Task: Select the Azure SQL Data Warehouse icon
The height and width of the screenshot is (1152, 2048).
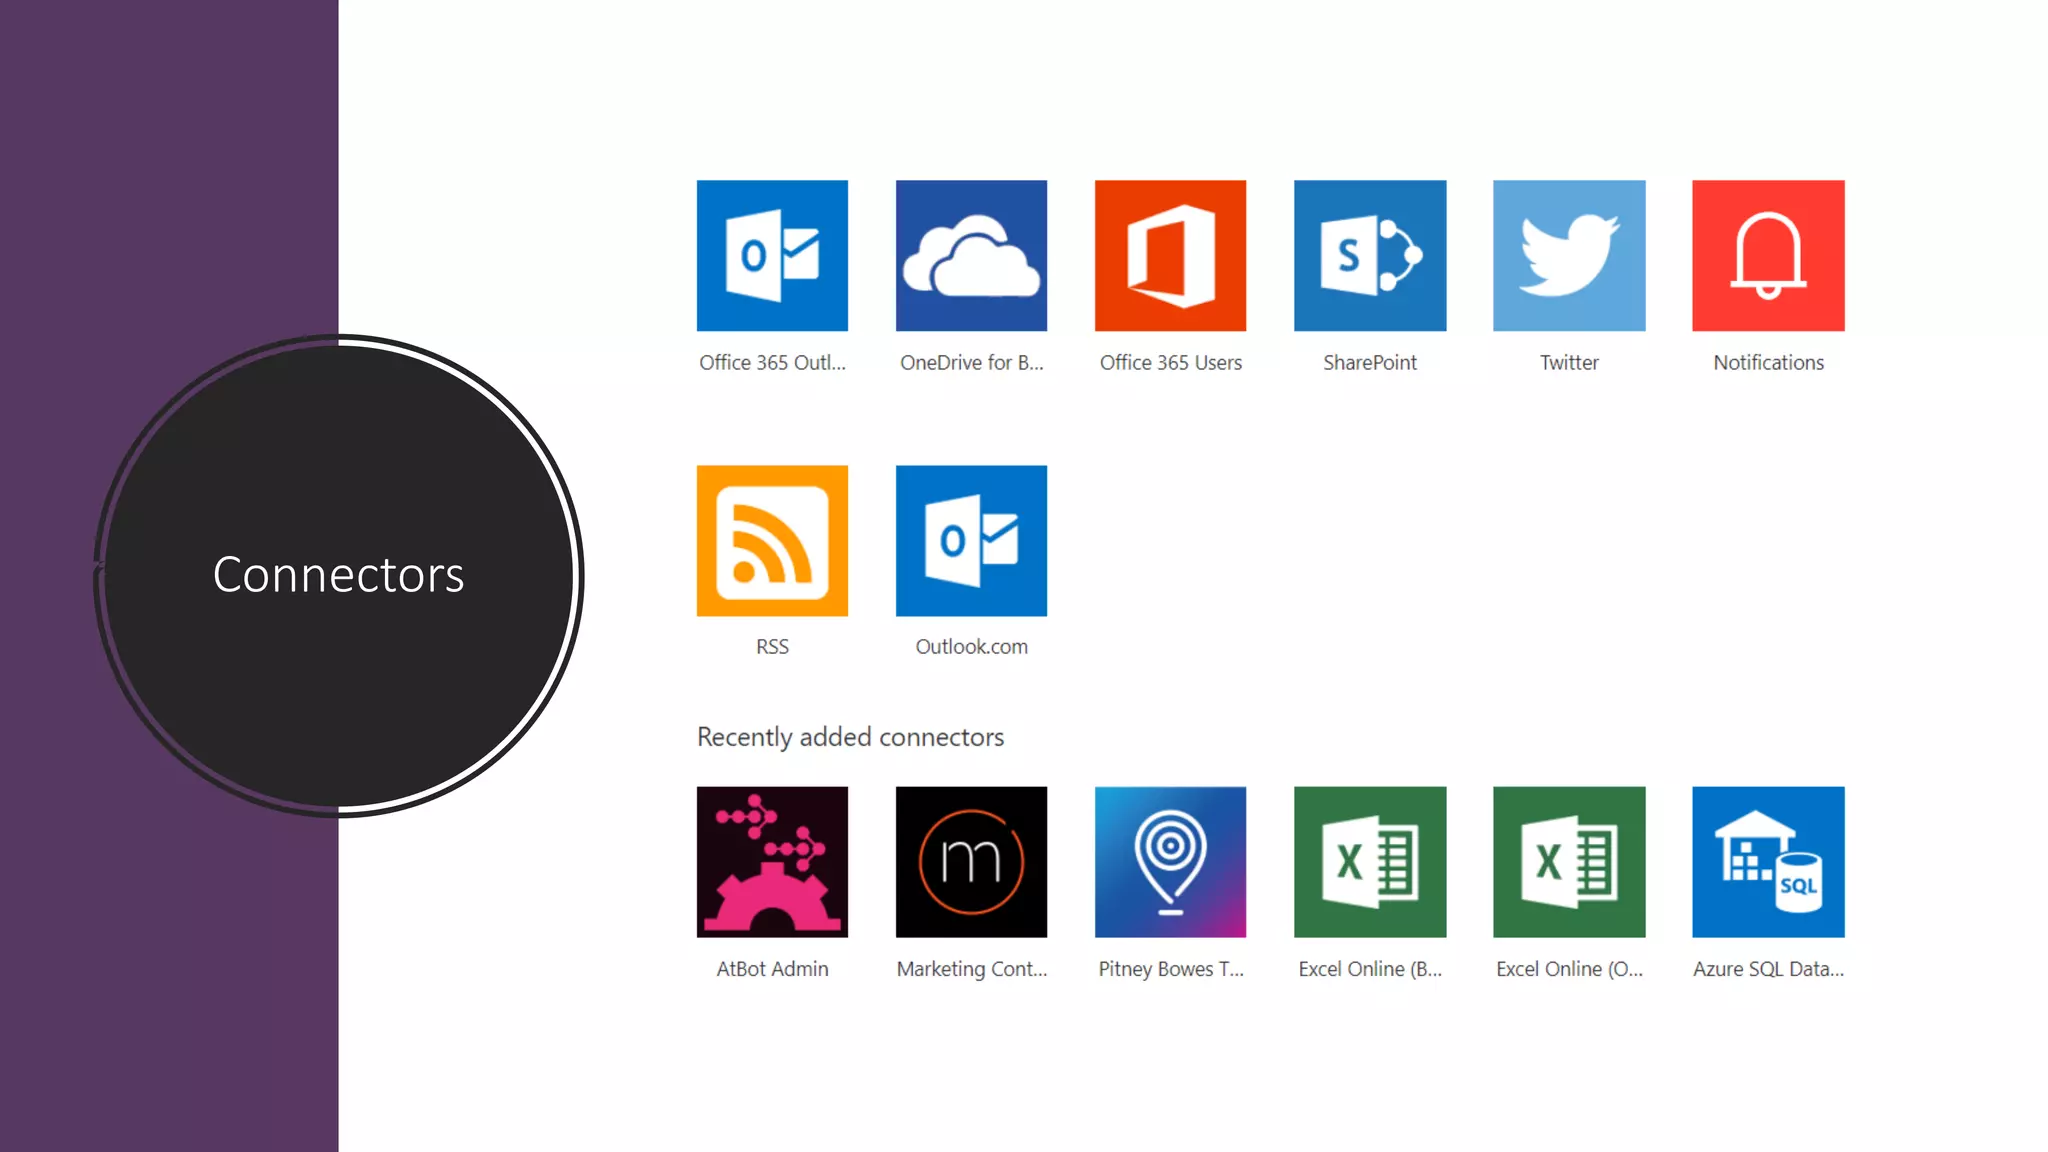Action: 1768,861
